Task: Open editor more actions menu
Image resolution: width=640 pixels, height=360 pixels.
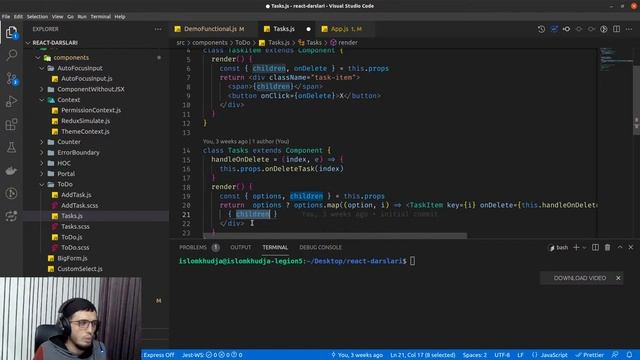Action: point(629,29)
